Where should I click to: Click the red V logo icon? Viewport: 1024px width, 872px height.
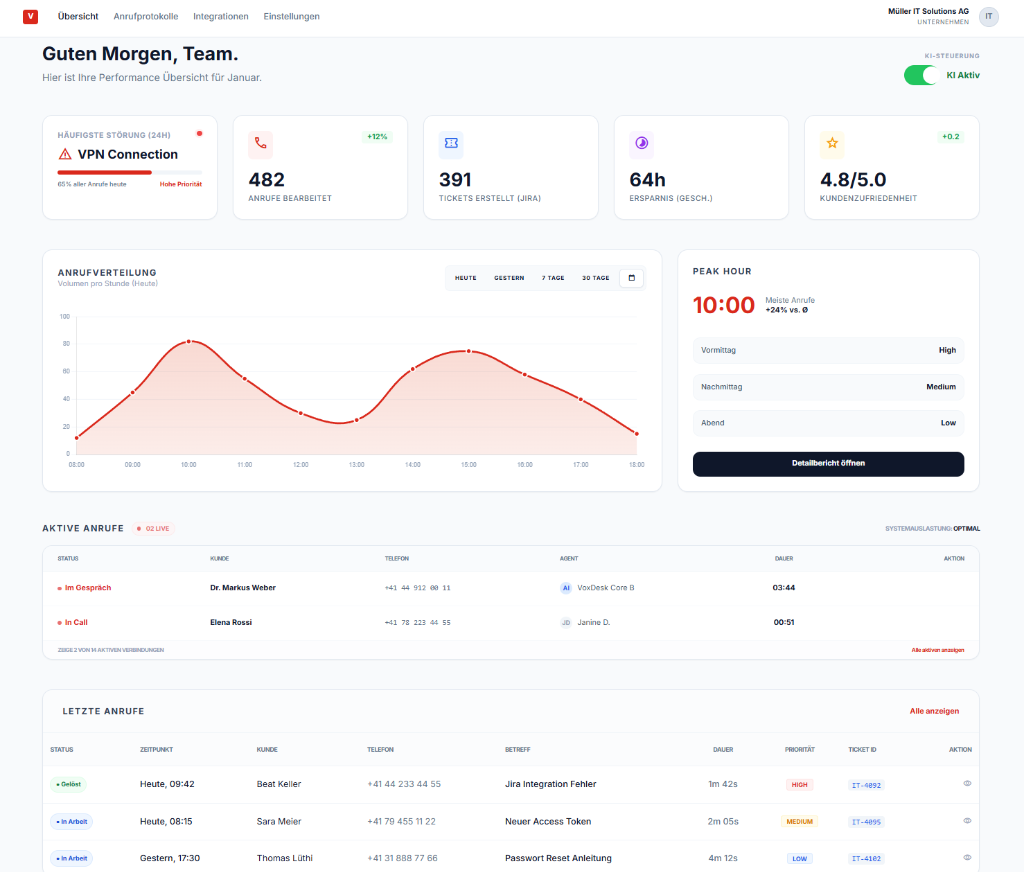(x=30, y=16)
